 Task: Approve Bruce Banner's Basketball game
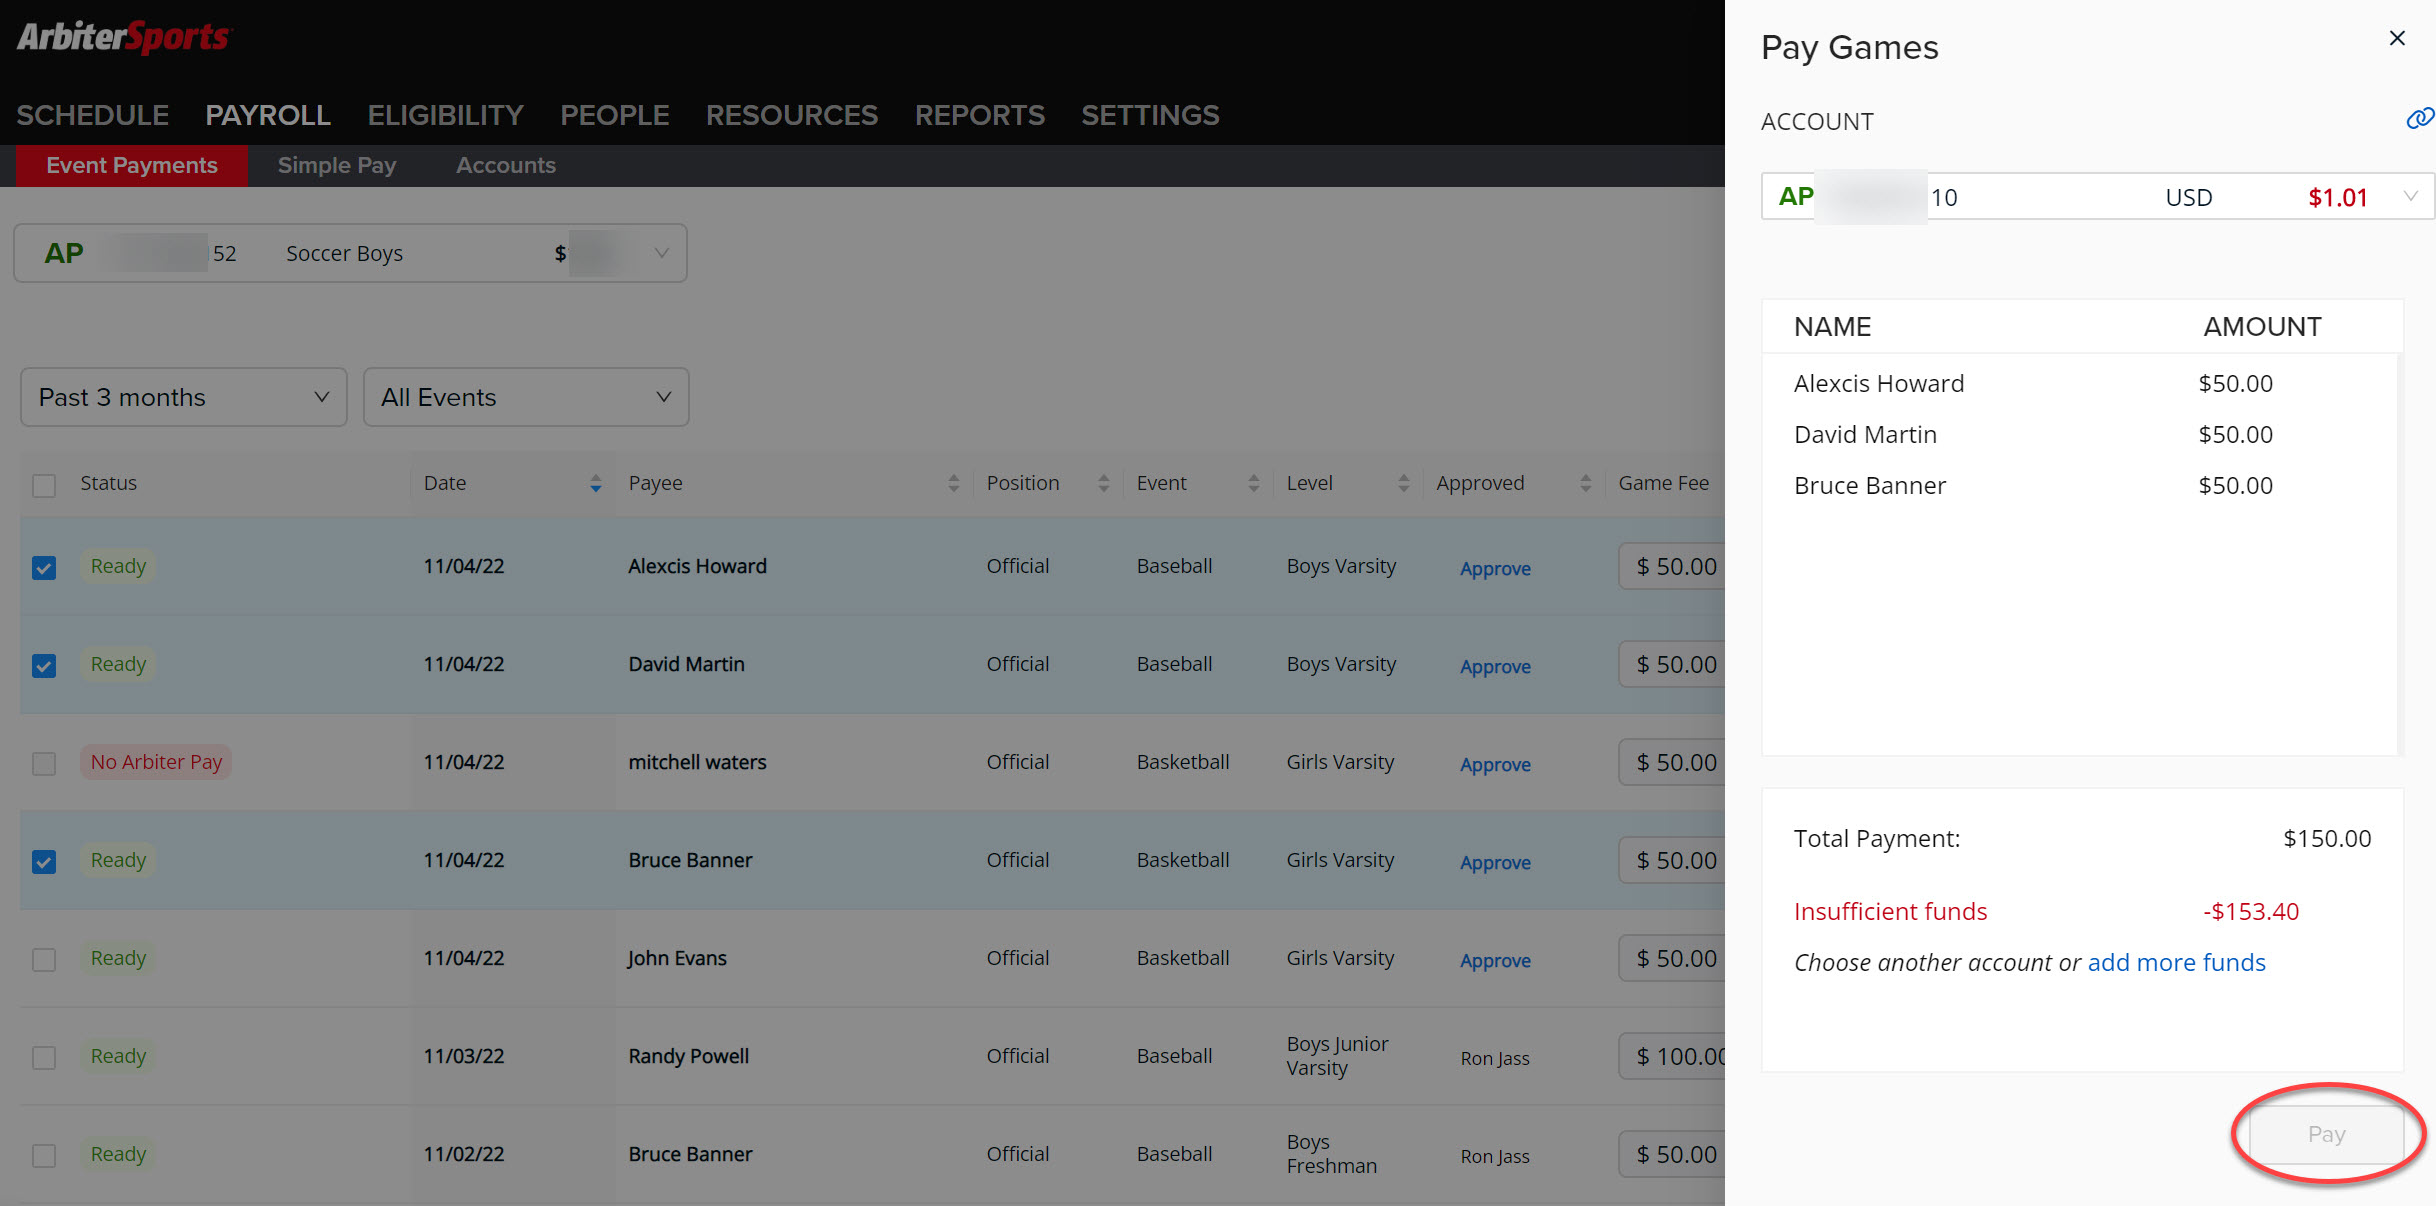1495,862
